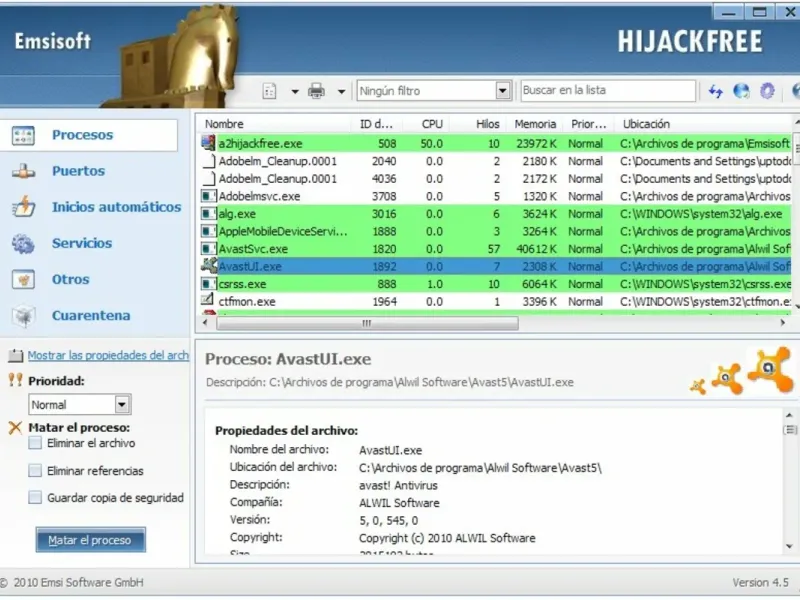
Task: Click the Procesos sidebar icon
Action: 23,136
